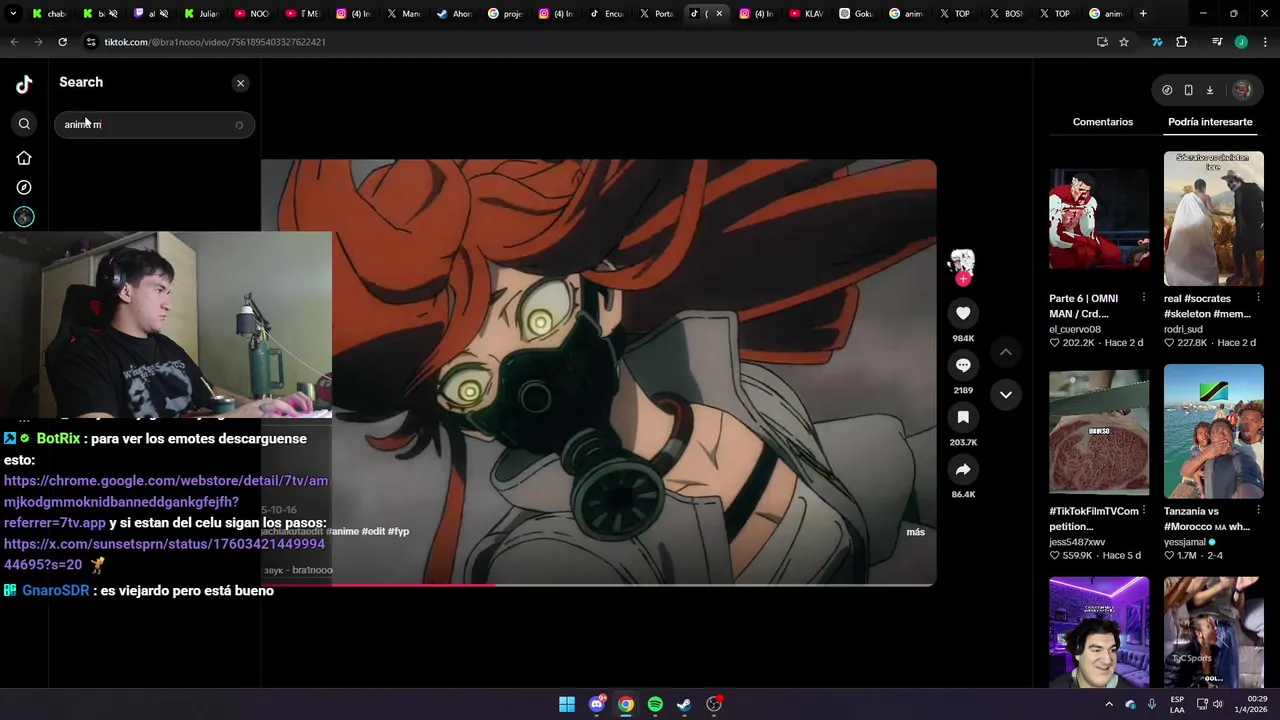This screenshot has height=720, width=1280.
Task: Open Spotify from the taskbar
Action: [655, 704]
